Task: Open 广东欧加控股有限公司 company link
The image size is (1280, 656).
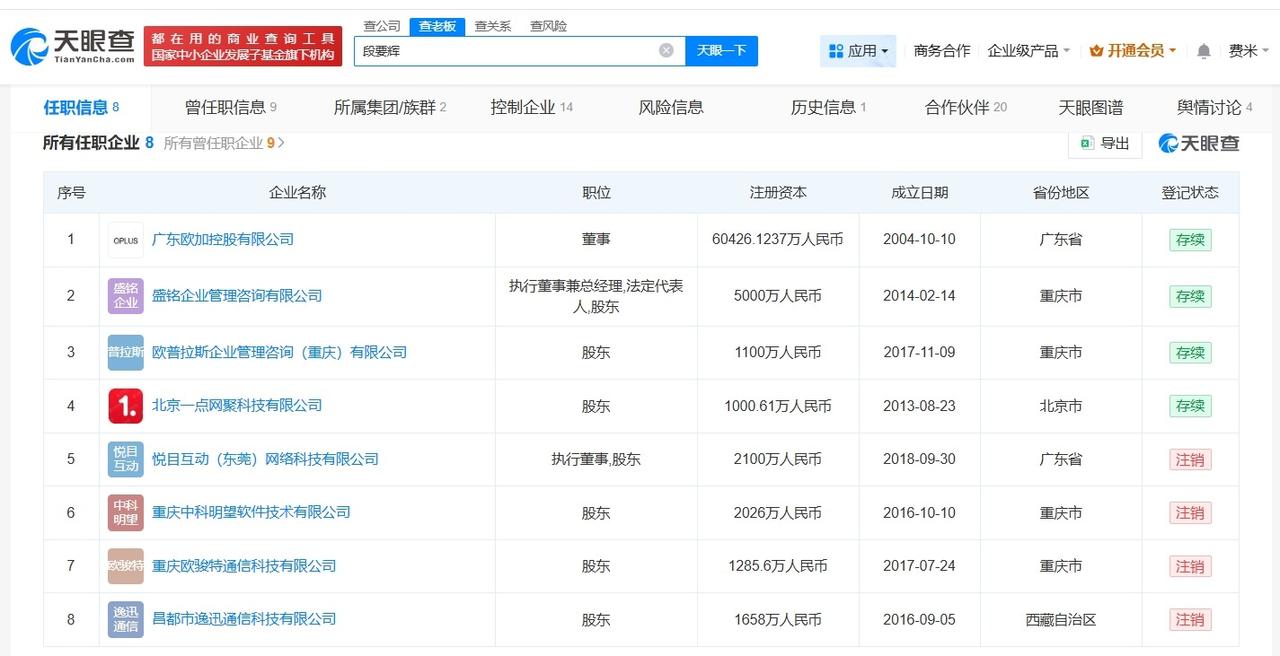Action: pos(223,240)
